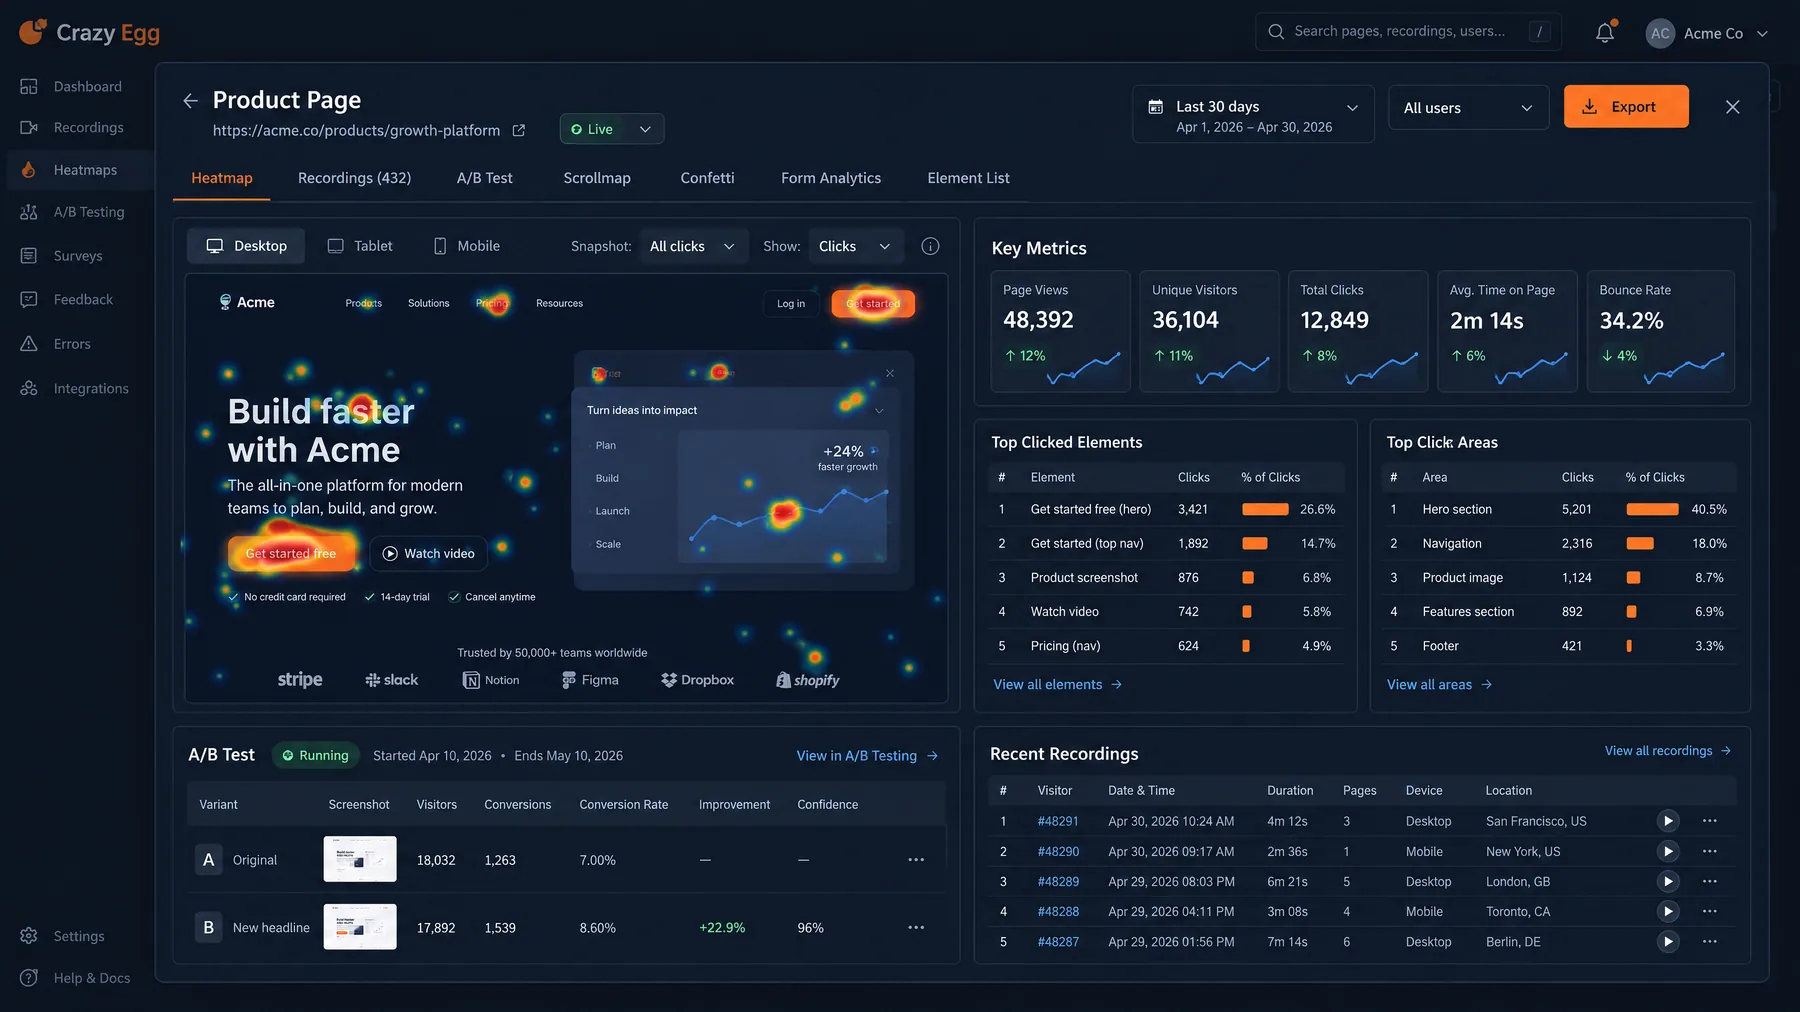Switch to the Confetti tab
The image size is (1800, 1012).
707,178
